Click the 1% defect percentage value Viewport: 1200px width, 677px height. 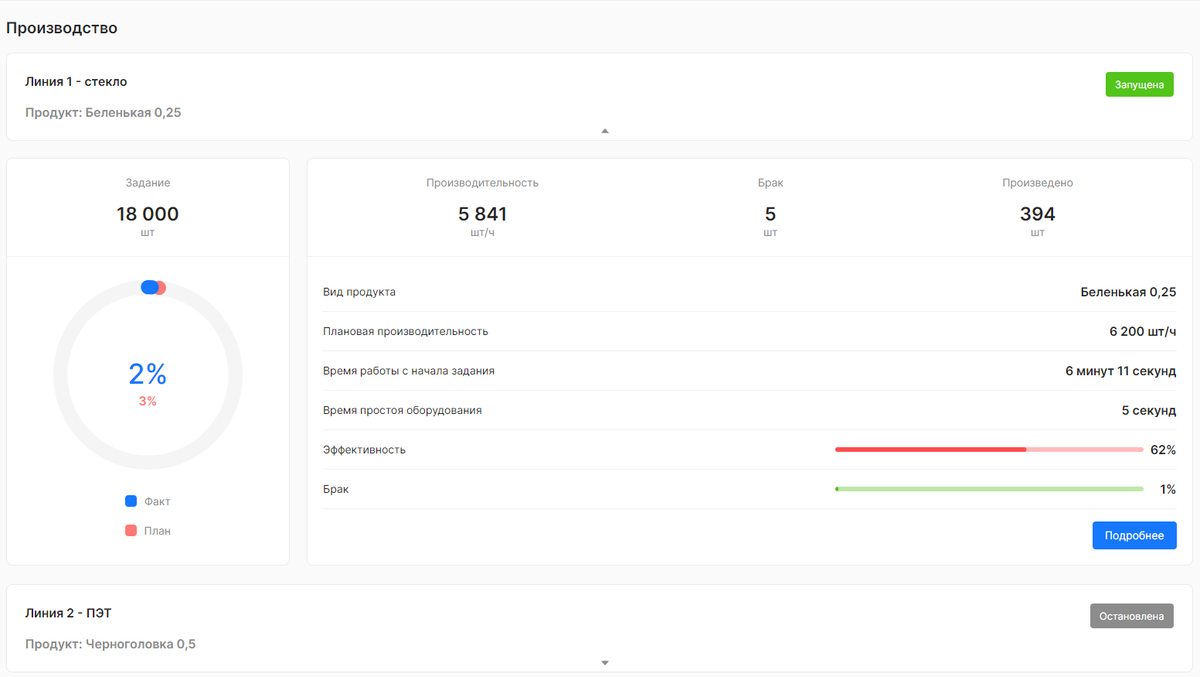click(1168, 489)
